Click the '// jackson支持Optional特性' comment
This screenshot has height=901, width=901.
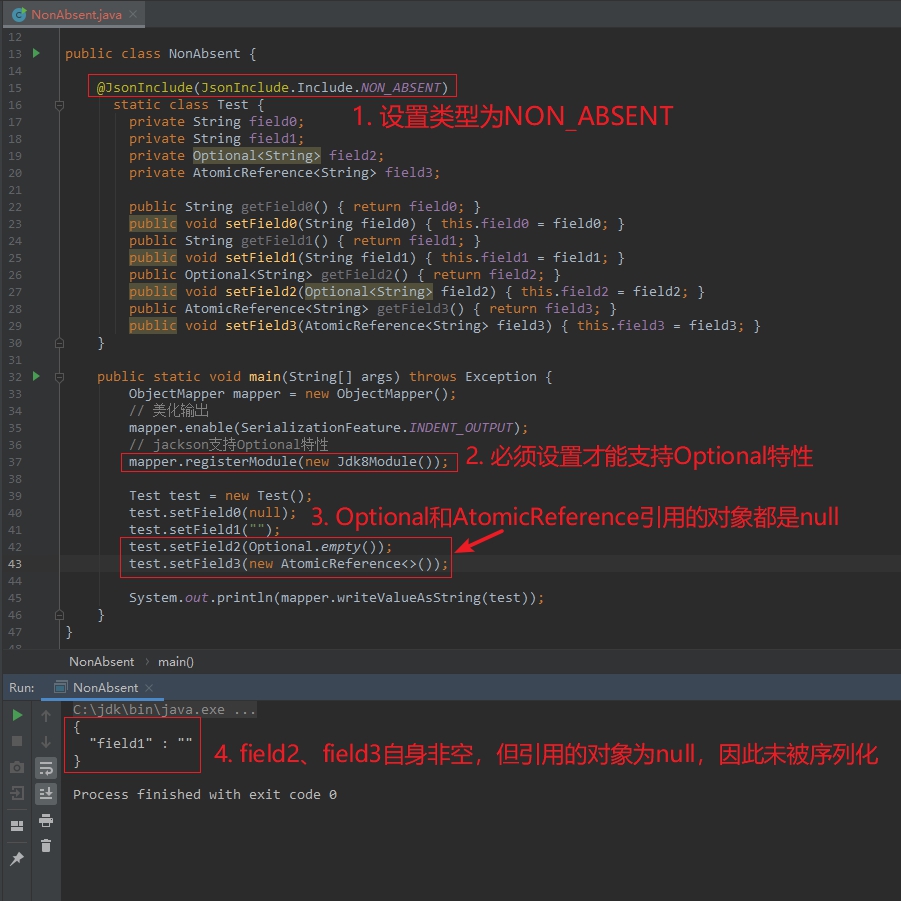point(229,444)
